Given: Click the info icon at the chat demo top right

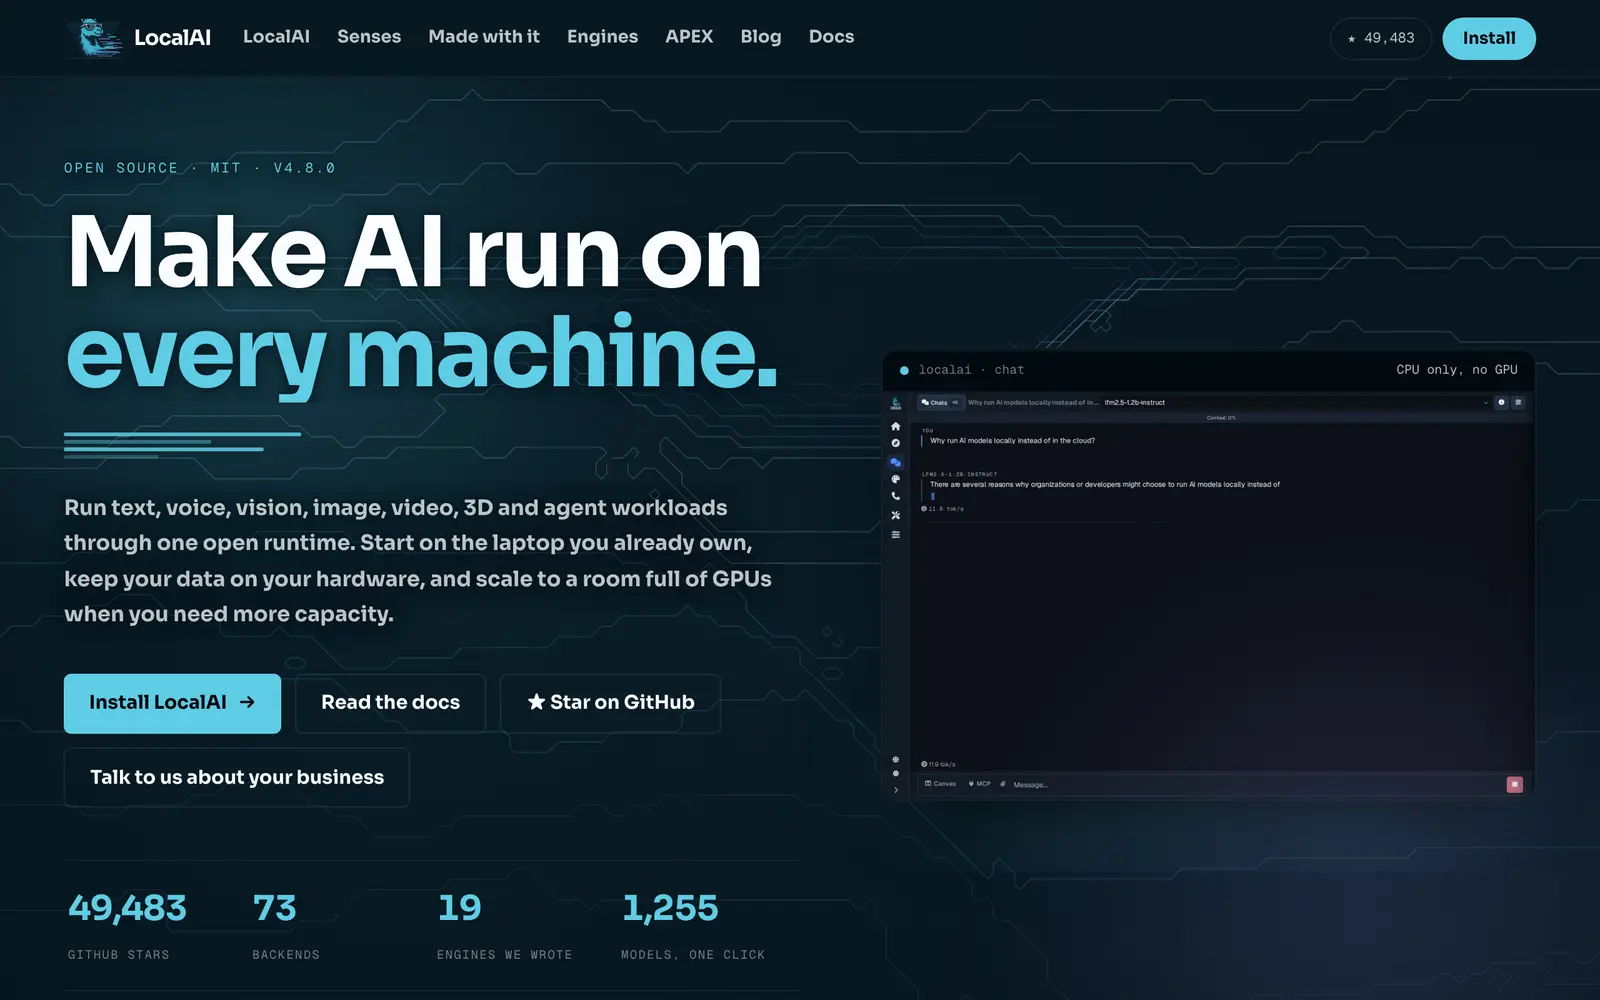Looking at the screenshot, I should tap(1501, 402).
